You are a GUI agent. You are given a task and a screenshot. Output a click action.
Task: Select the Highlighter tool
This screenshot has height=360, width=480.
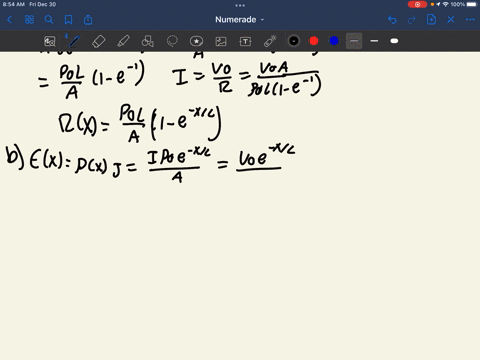tap(123, 41)
